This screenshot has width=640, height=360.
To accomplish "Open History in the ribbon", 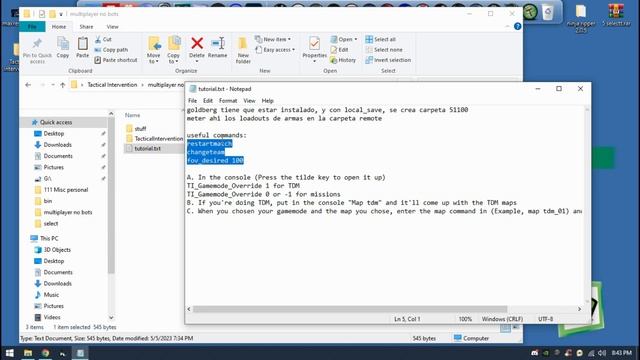I will point(343,60).
